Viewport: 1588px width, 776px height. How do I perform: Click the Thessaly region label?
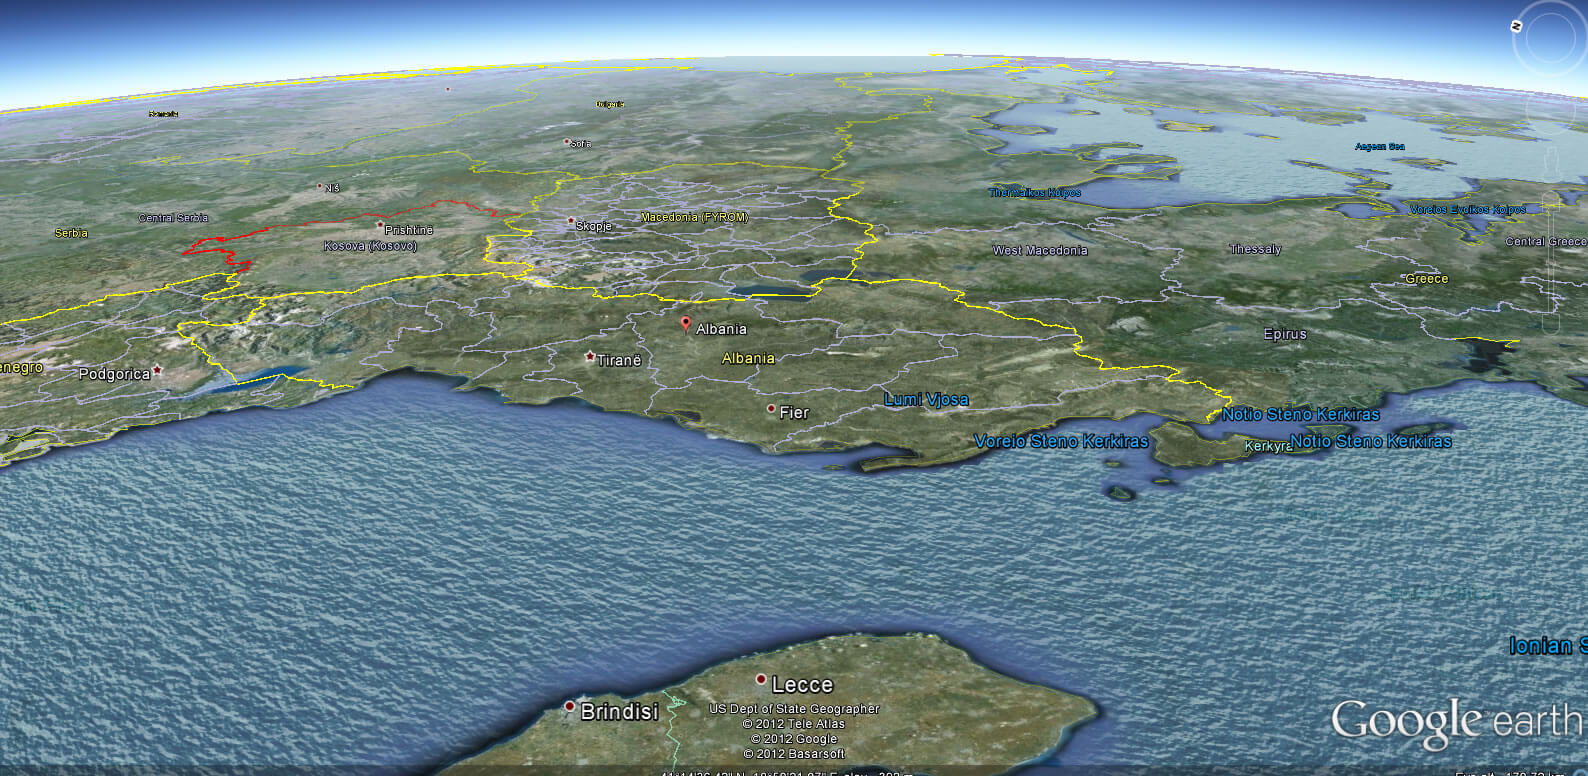(1255, 249)
